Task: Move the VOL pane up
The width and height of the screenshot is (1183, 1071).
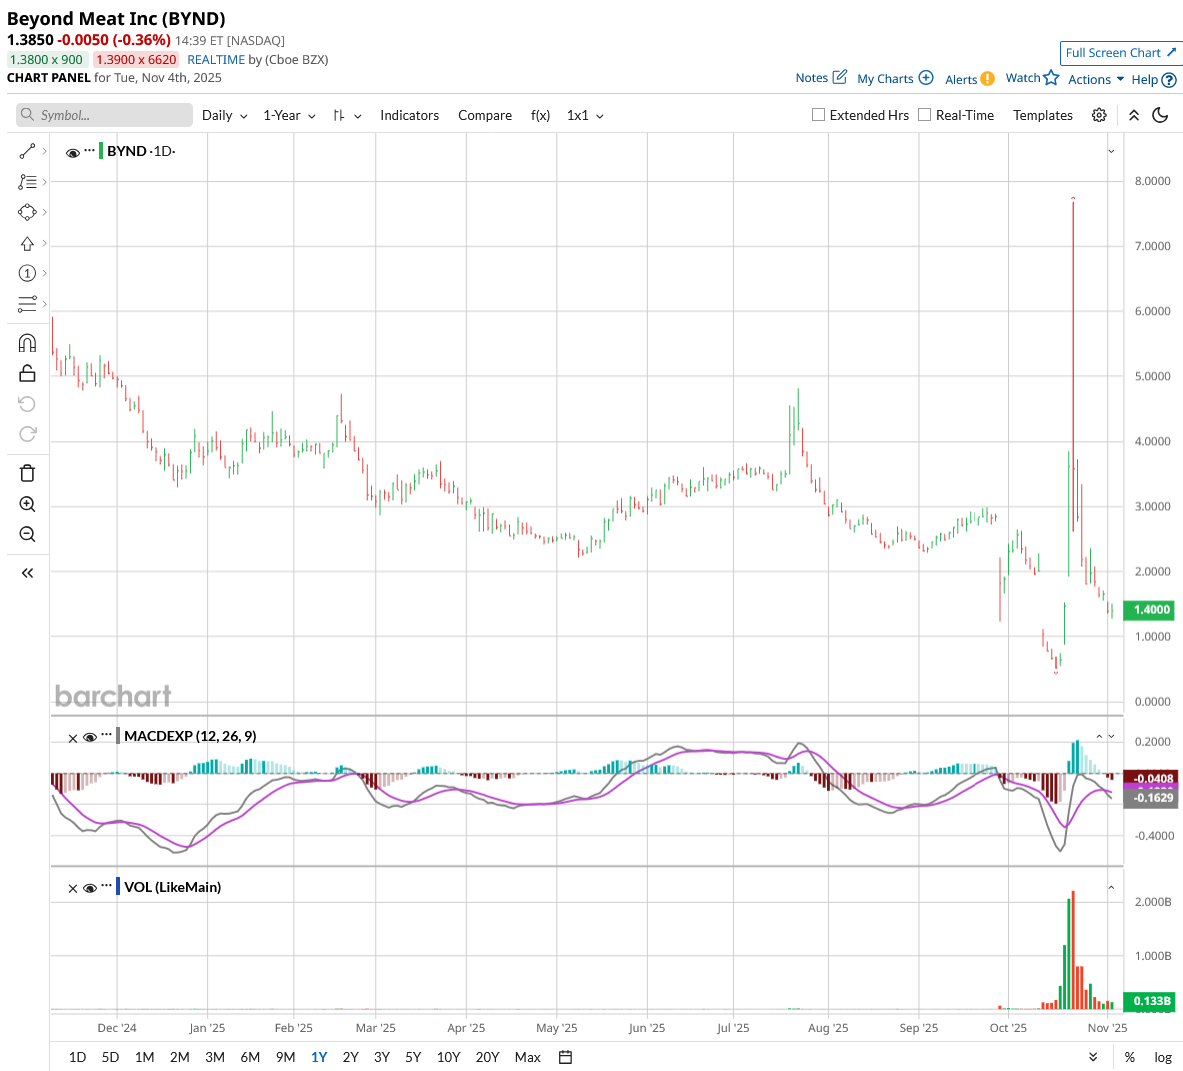Action: point(1111,888)
